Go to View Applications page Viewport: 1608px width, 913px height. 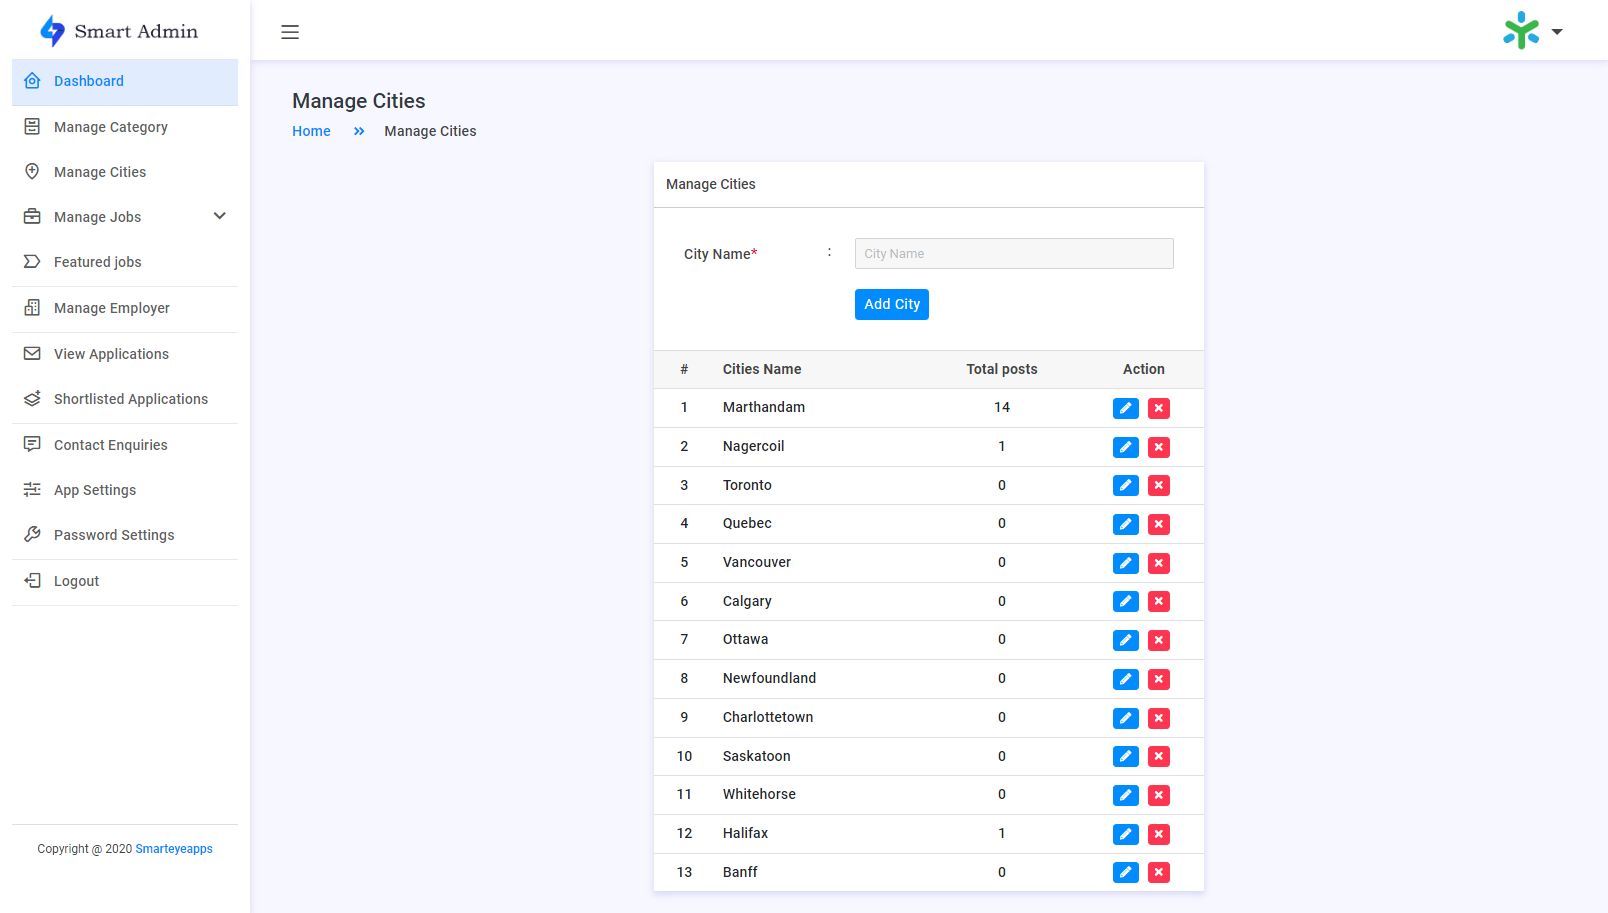click(x=111, y=354)
